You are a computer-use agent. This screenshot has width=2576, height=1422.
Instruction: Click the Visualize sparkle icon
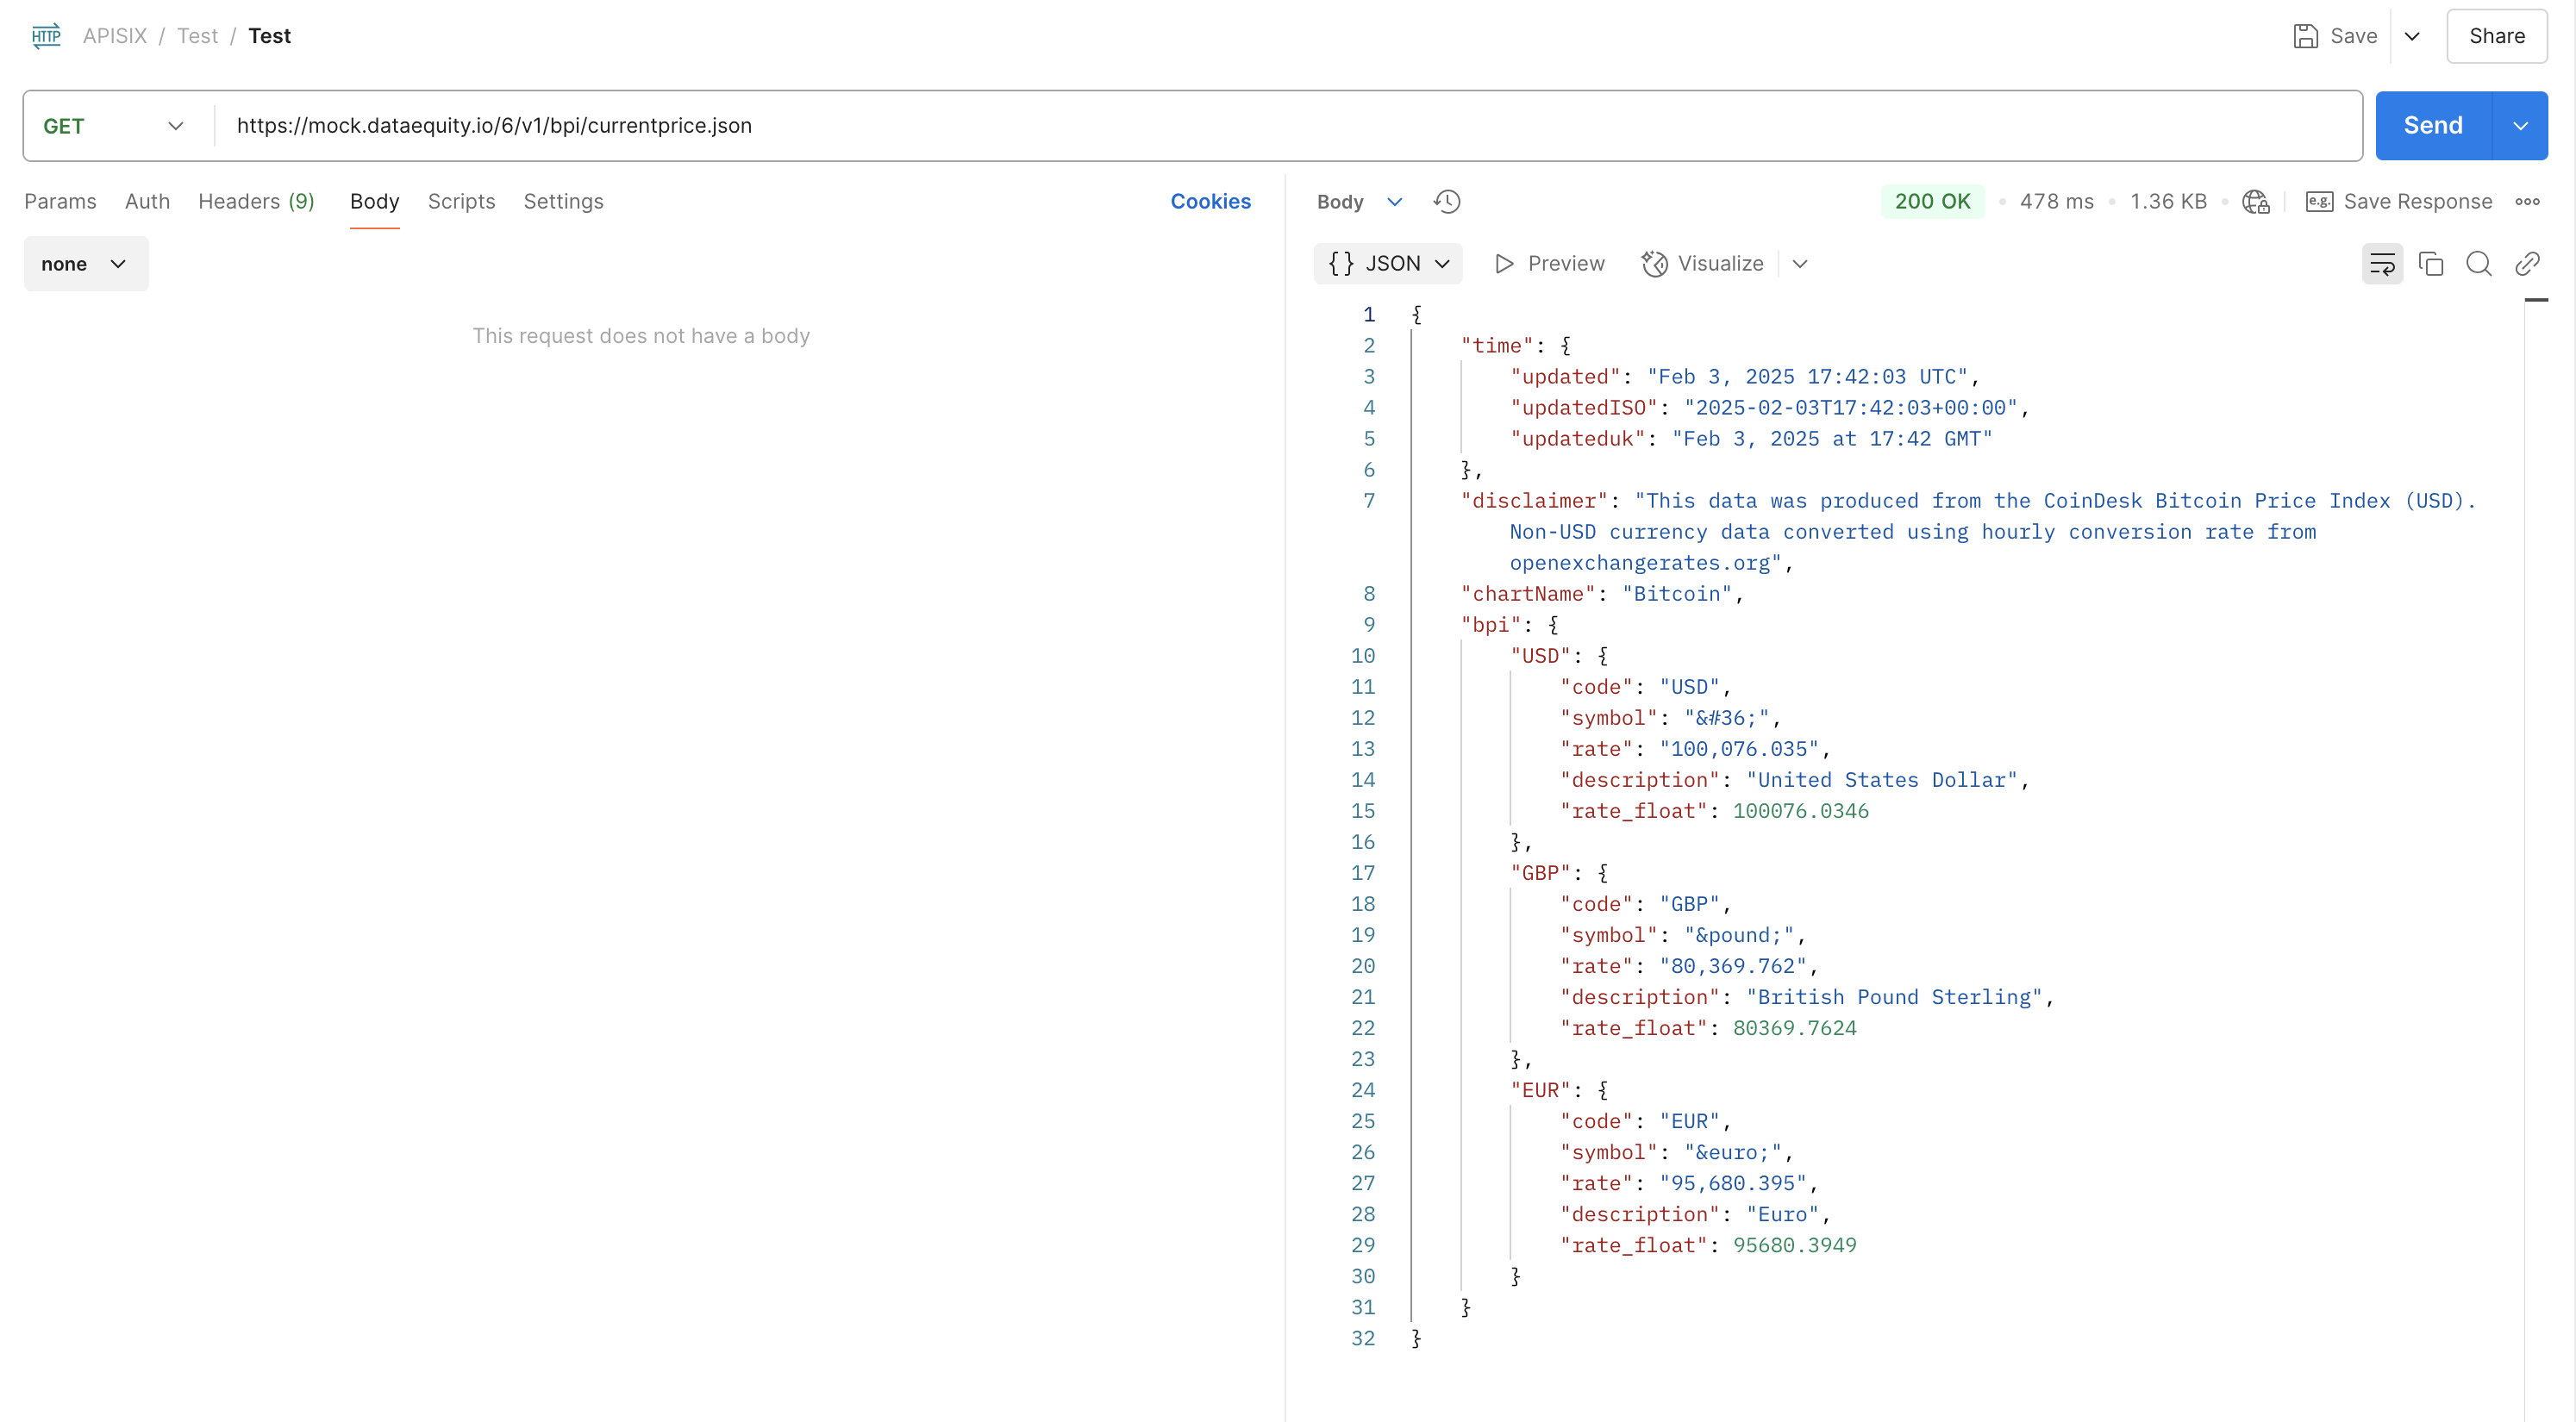pos(1655,264)
